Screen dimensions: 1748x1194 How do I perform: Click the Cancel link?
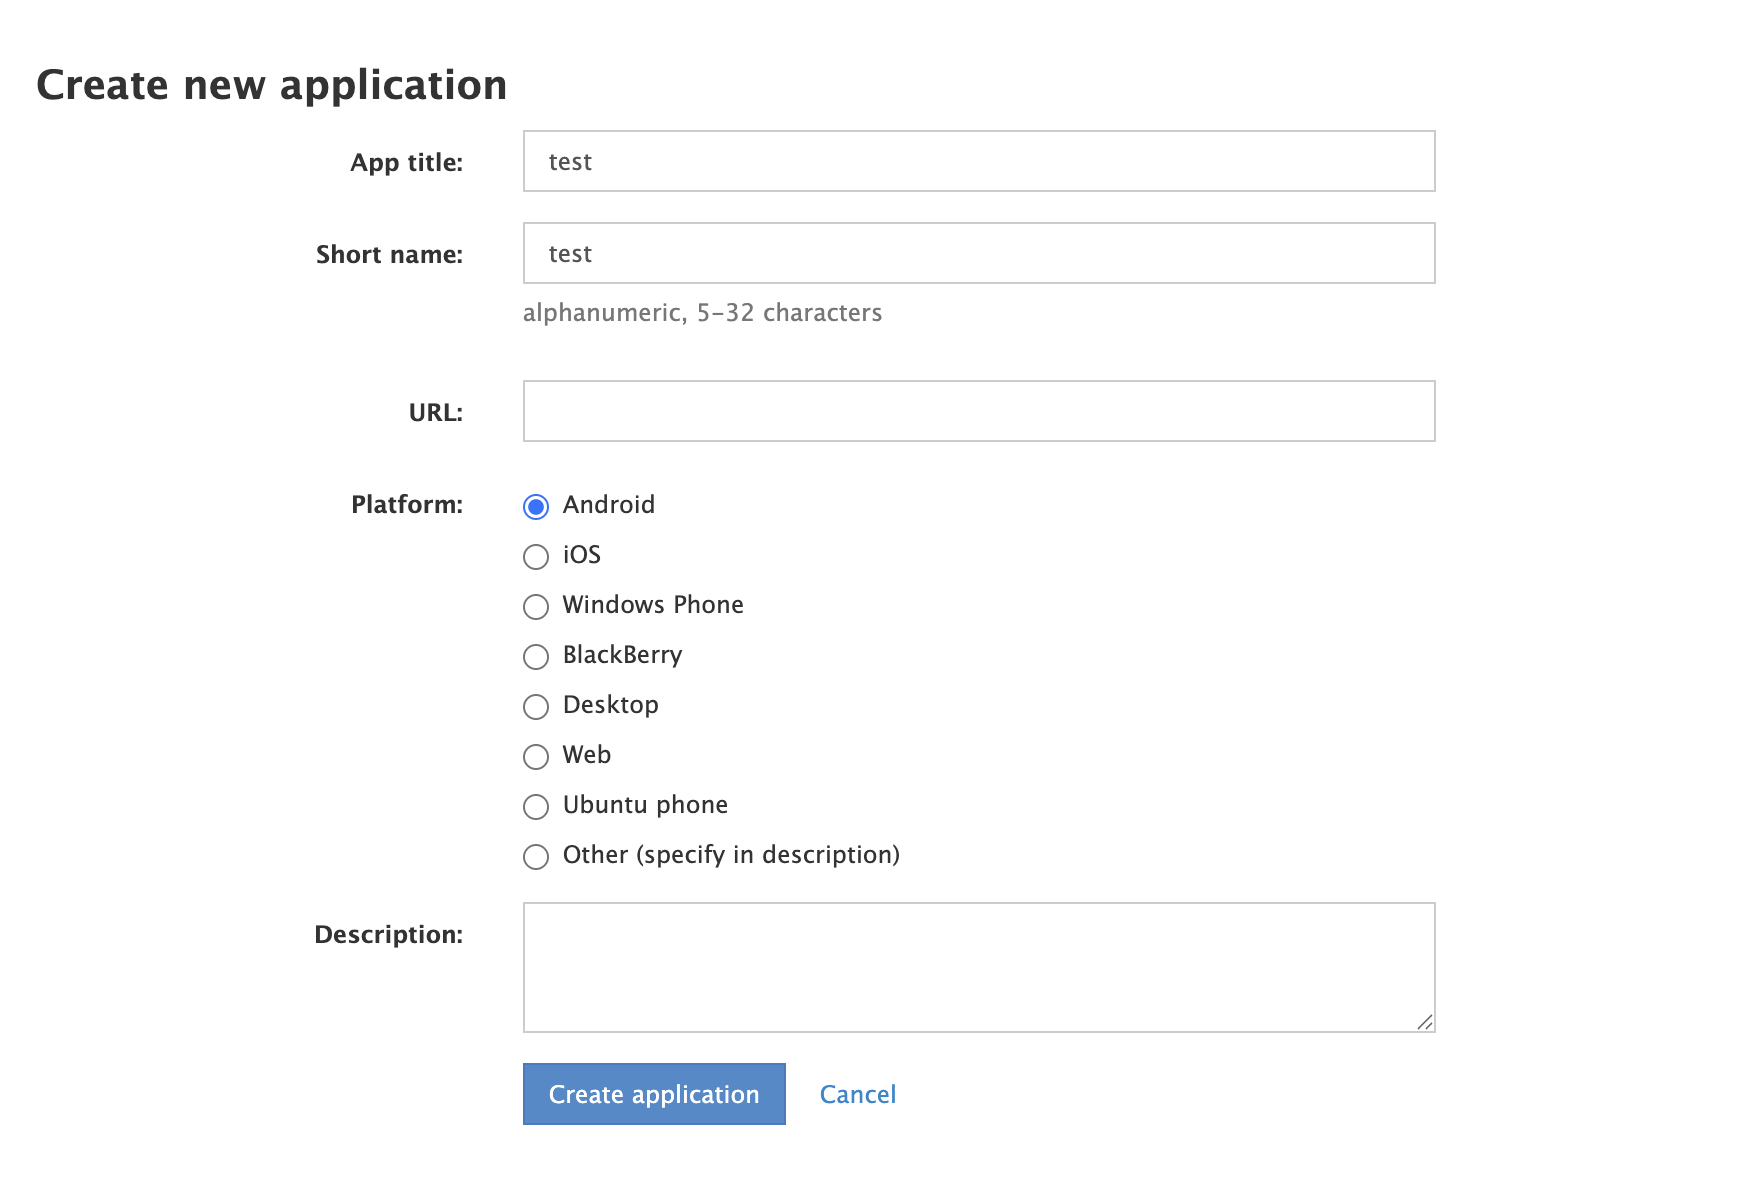[857, 1094]
